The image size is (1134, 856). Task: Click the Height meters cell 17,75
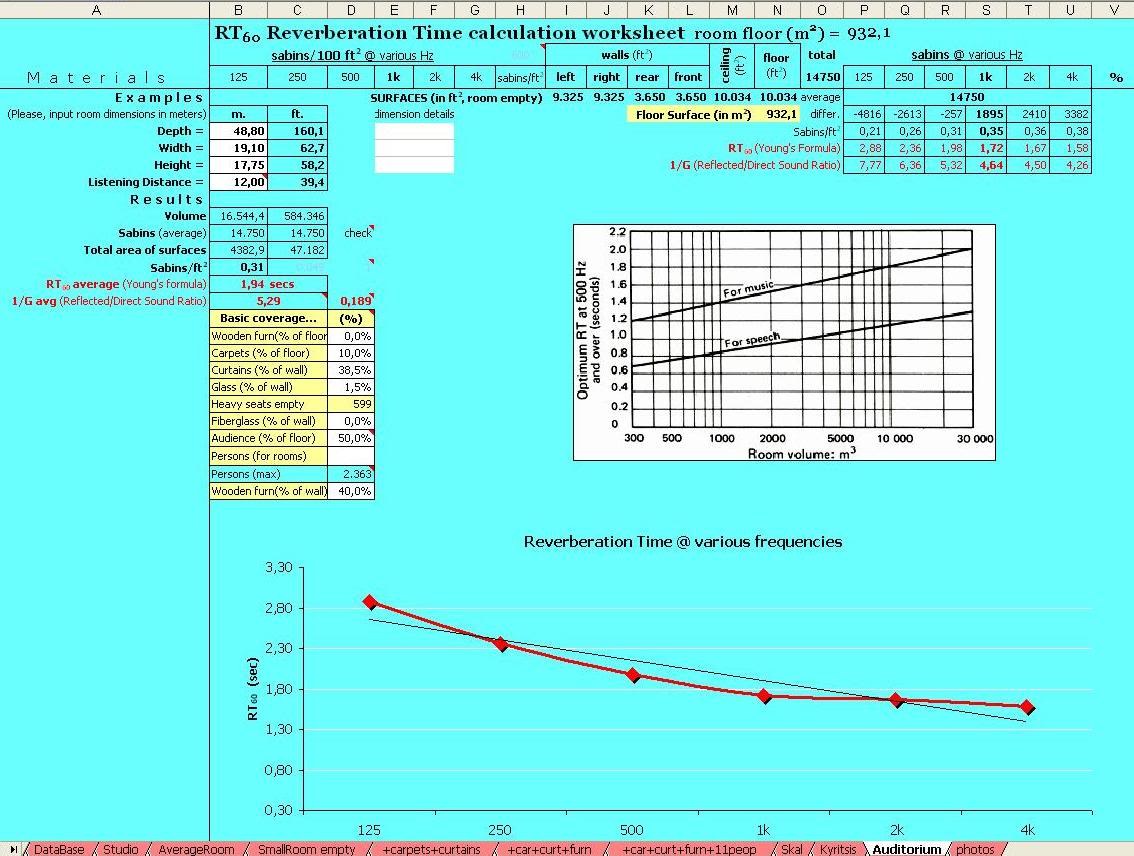(239, 165)
